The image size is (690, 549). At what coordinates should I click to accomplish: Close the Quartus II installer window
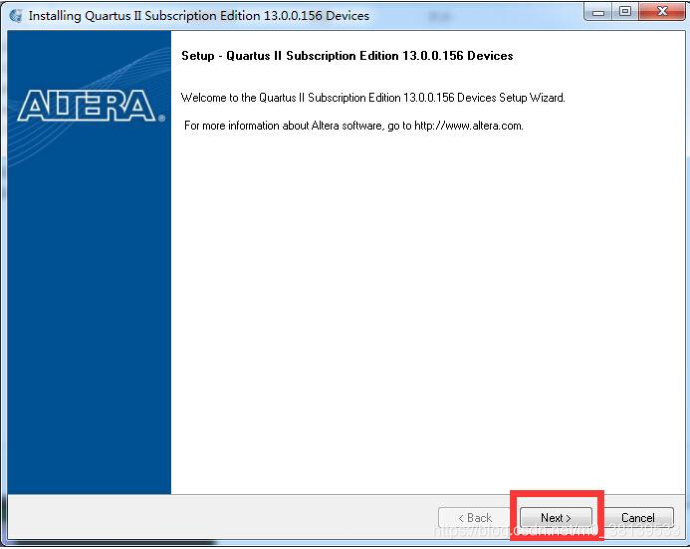[x=661, y=12]
